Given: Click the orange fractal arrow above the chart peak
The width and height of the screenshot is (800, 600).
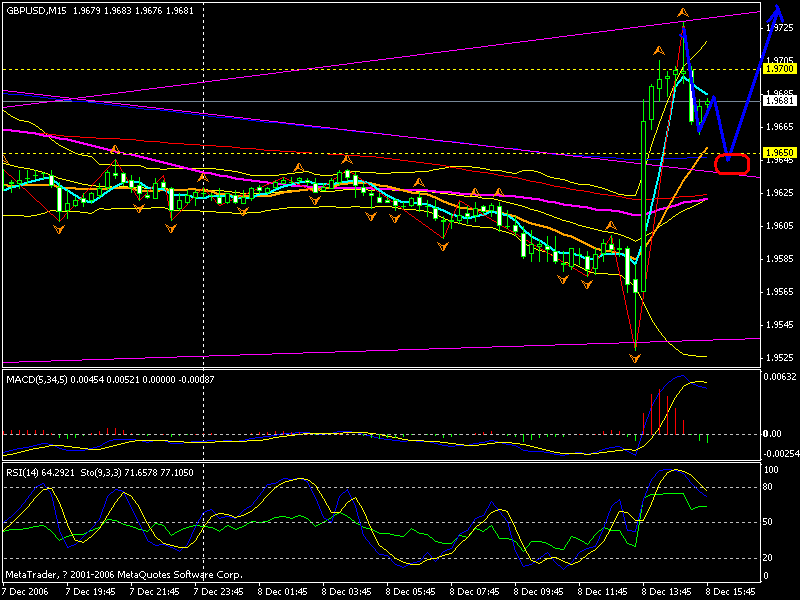Looking at the screenshot, I should [684, 13].
